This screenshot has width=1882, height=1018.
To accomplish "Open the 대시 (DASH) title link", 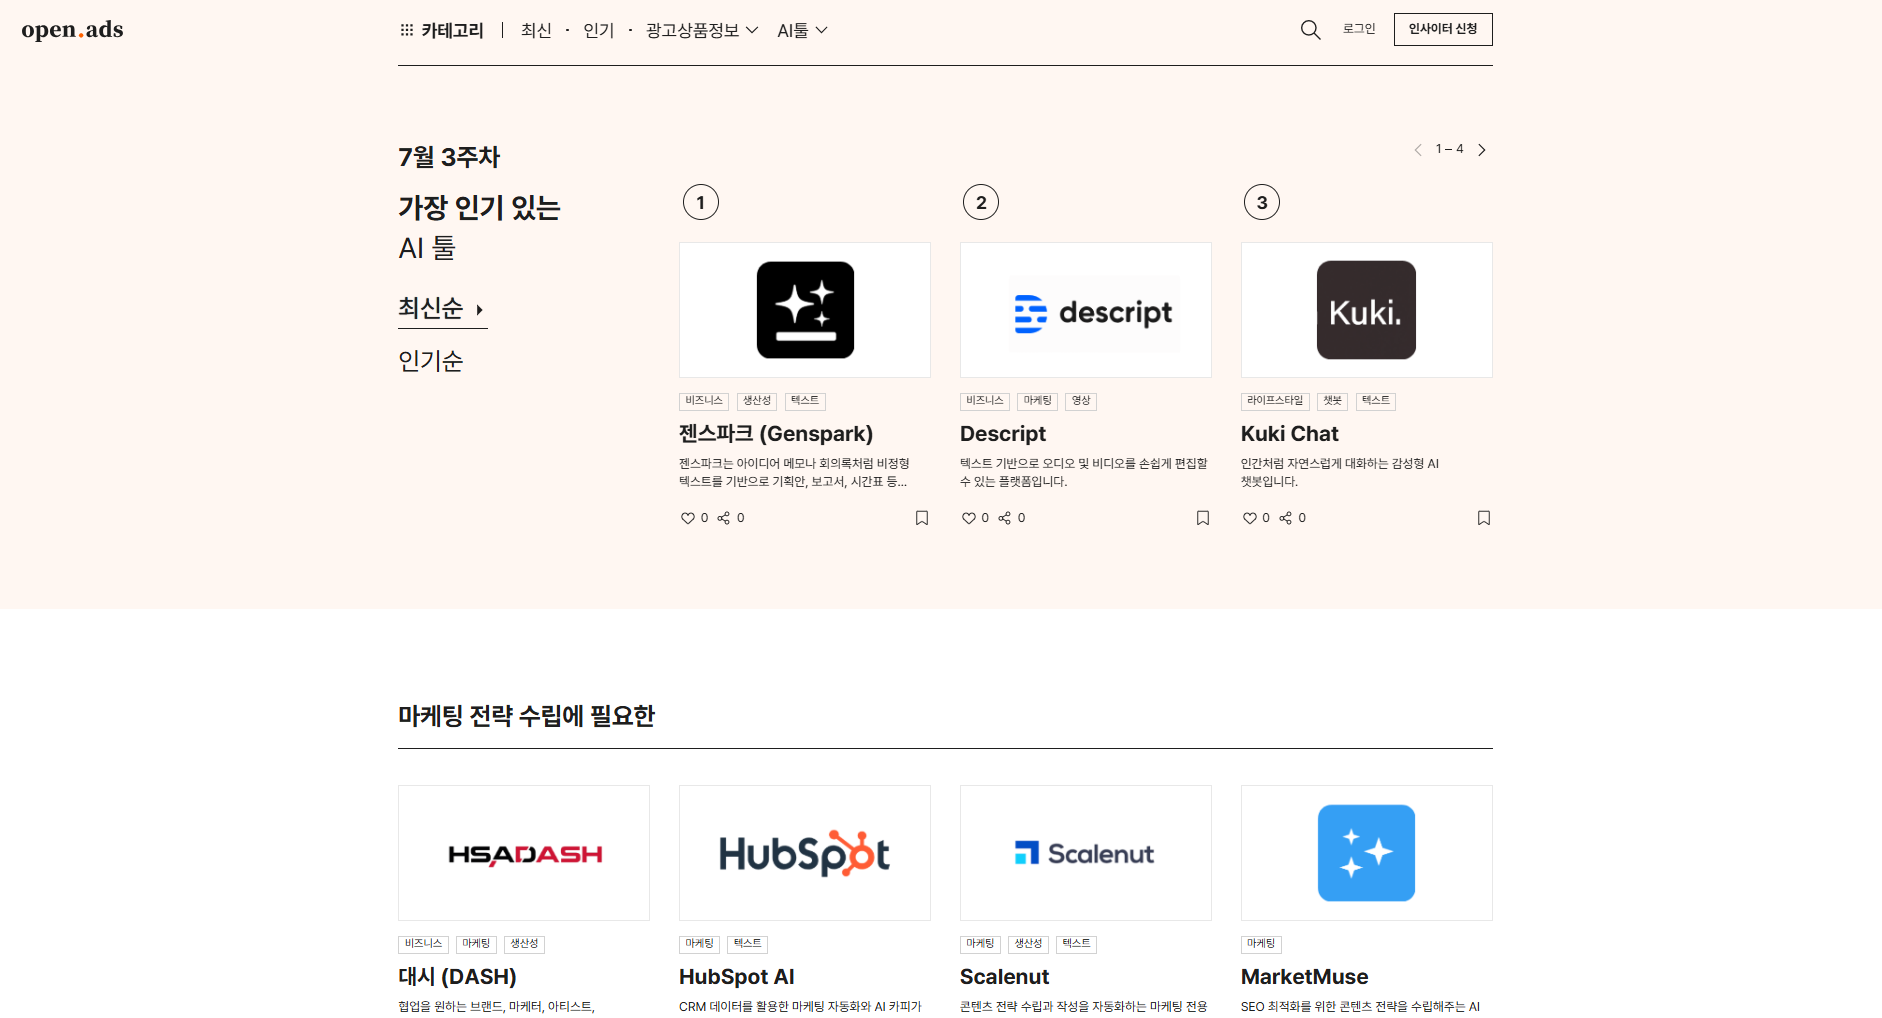I will click(x=457, y=977).
